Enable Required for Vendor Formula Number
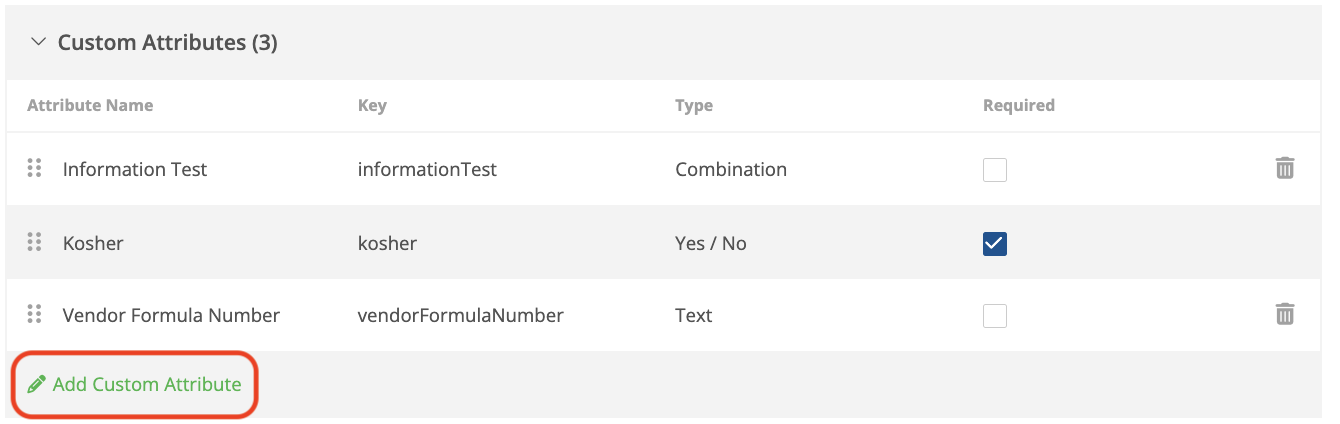The height and width of the screenshot is (424, 1340). pos(994,316)
